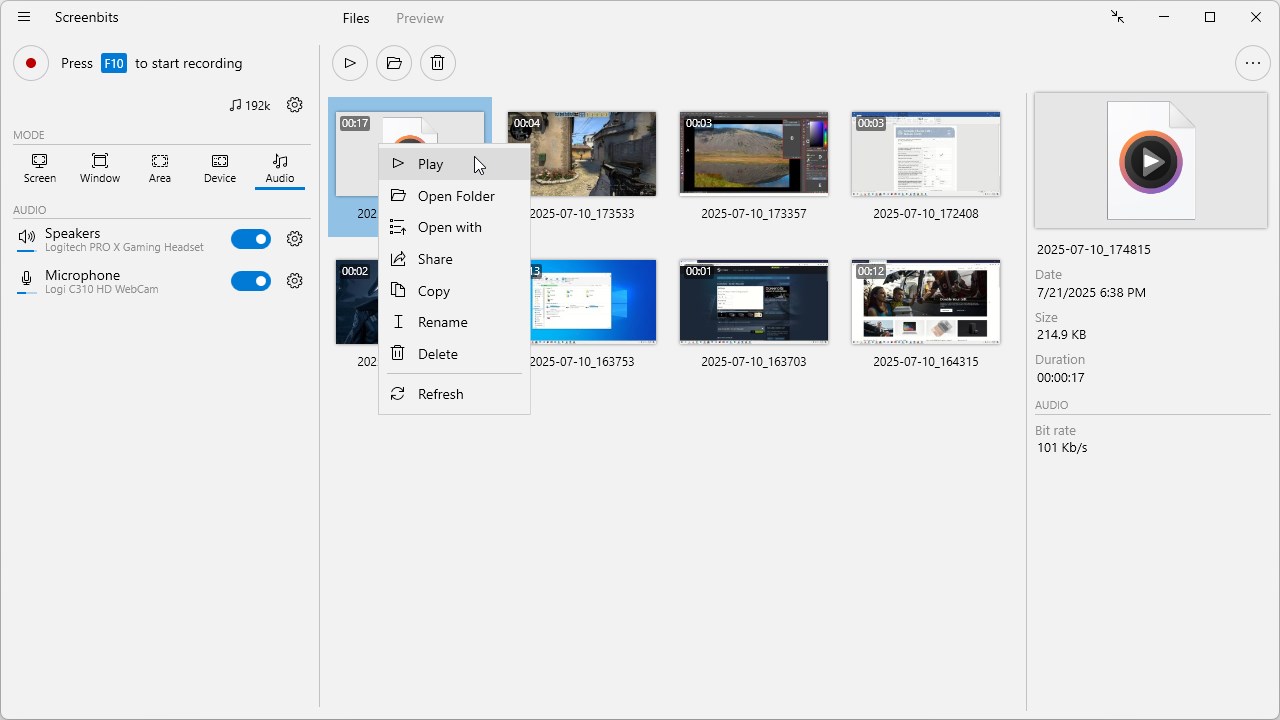The image size is (1280, 720).
Task: Turn off the Microphone audio source
Action: pyautogui.click(x=251, y=280)
